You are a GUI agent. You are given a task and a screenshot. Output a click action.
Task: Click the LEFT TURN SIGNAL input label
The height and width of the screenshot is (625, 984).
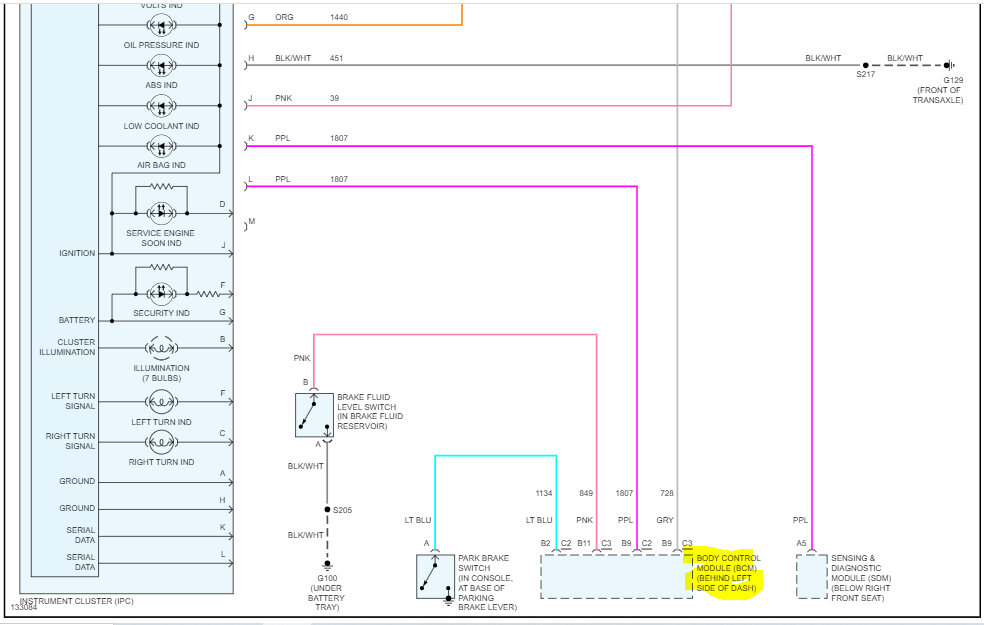[x=73, y=401]
